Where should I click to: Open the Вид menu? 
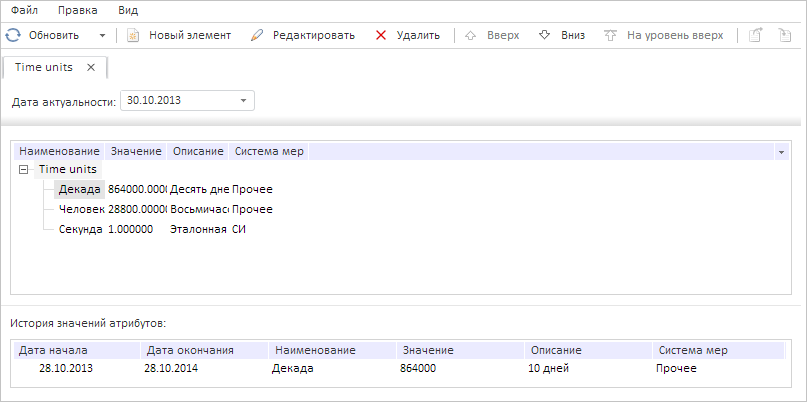(x=128, y=9)
